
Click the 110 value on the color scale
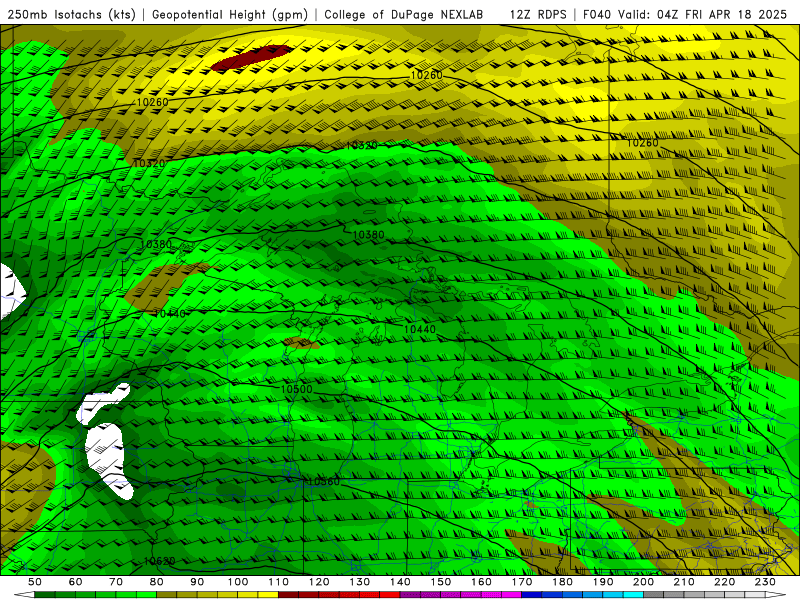coord(279,582)
